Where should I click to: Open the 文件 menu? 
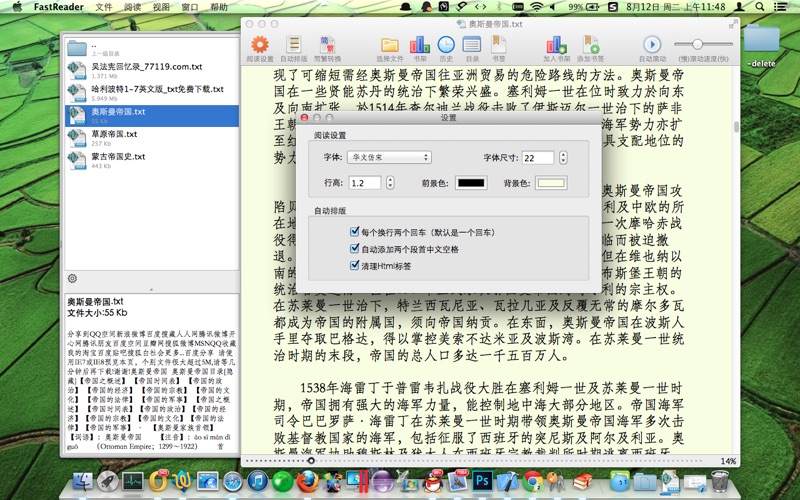click(104, 7)
